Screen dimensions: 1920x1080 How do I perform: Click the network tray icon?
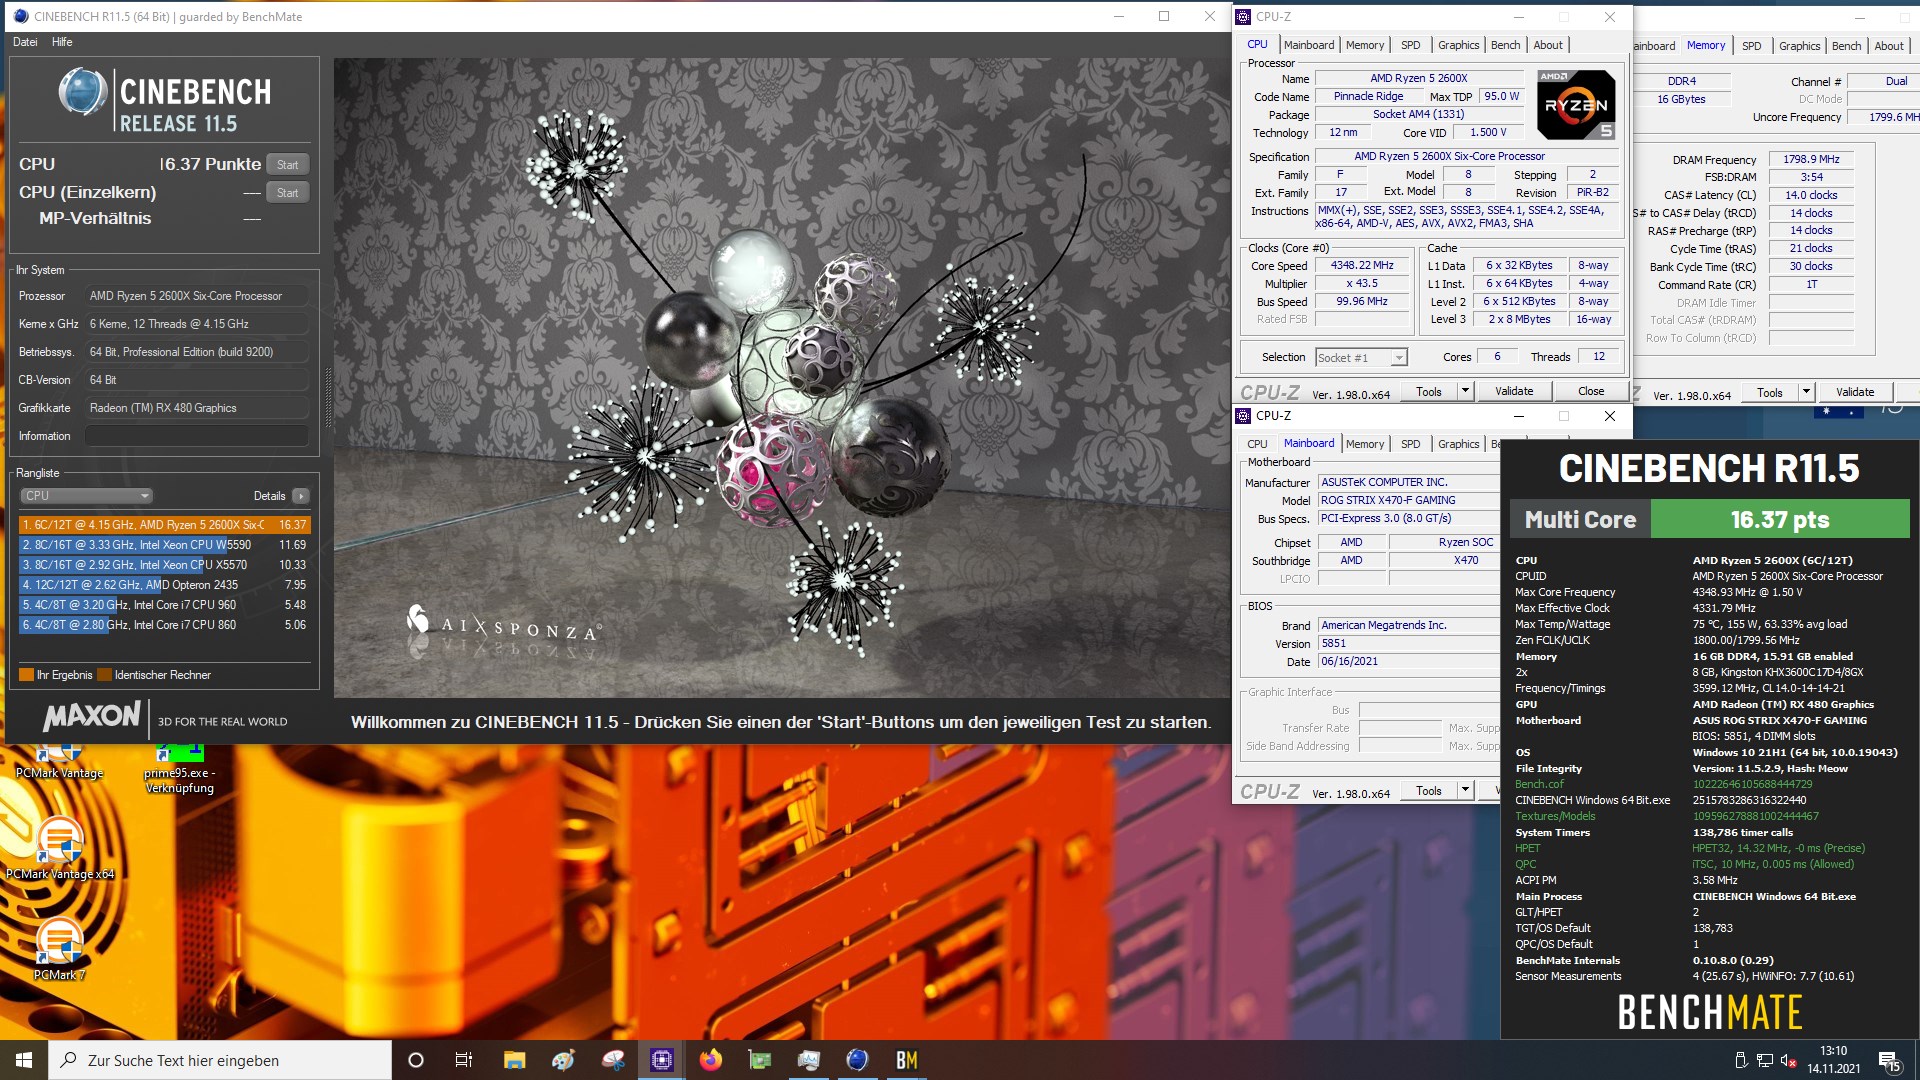coord(1764,1060)
